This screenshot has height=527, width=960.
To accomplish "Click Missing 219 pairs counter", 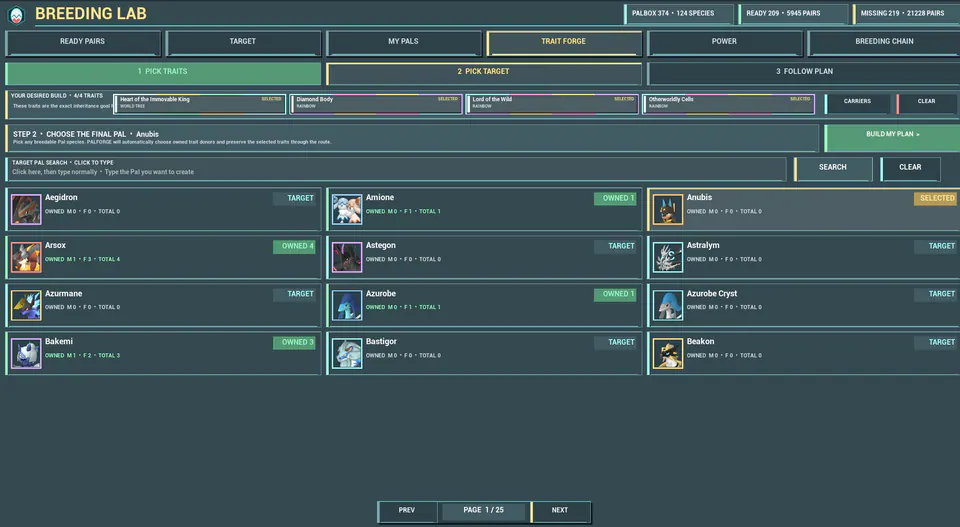I will tap(906, 13).
